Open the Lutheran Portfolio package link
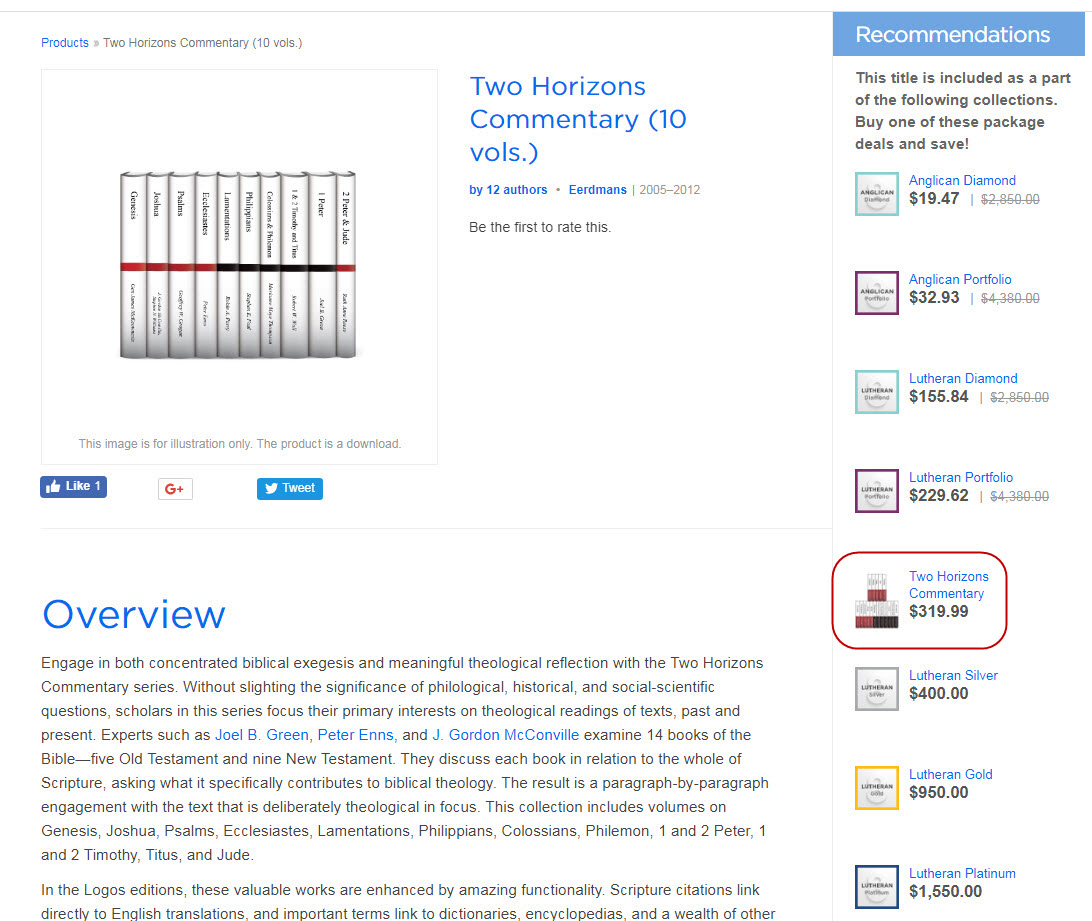Image resolution: width=1092 pixels, height=921 pixels. click(x=960, y=477)
